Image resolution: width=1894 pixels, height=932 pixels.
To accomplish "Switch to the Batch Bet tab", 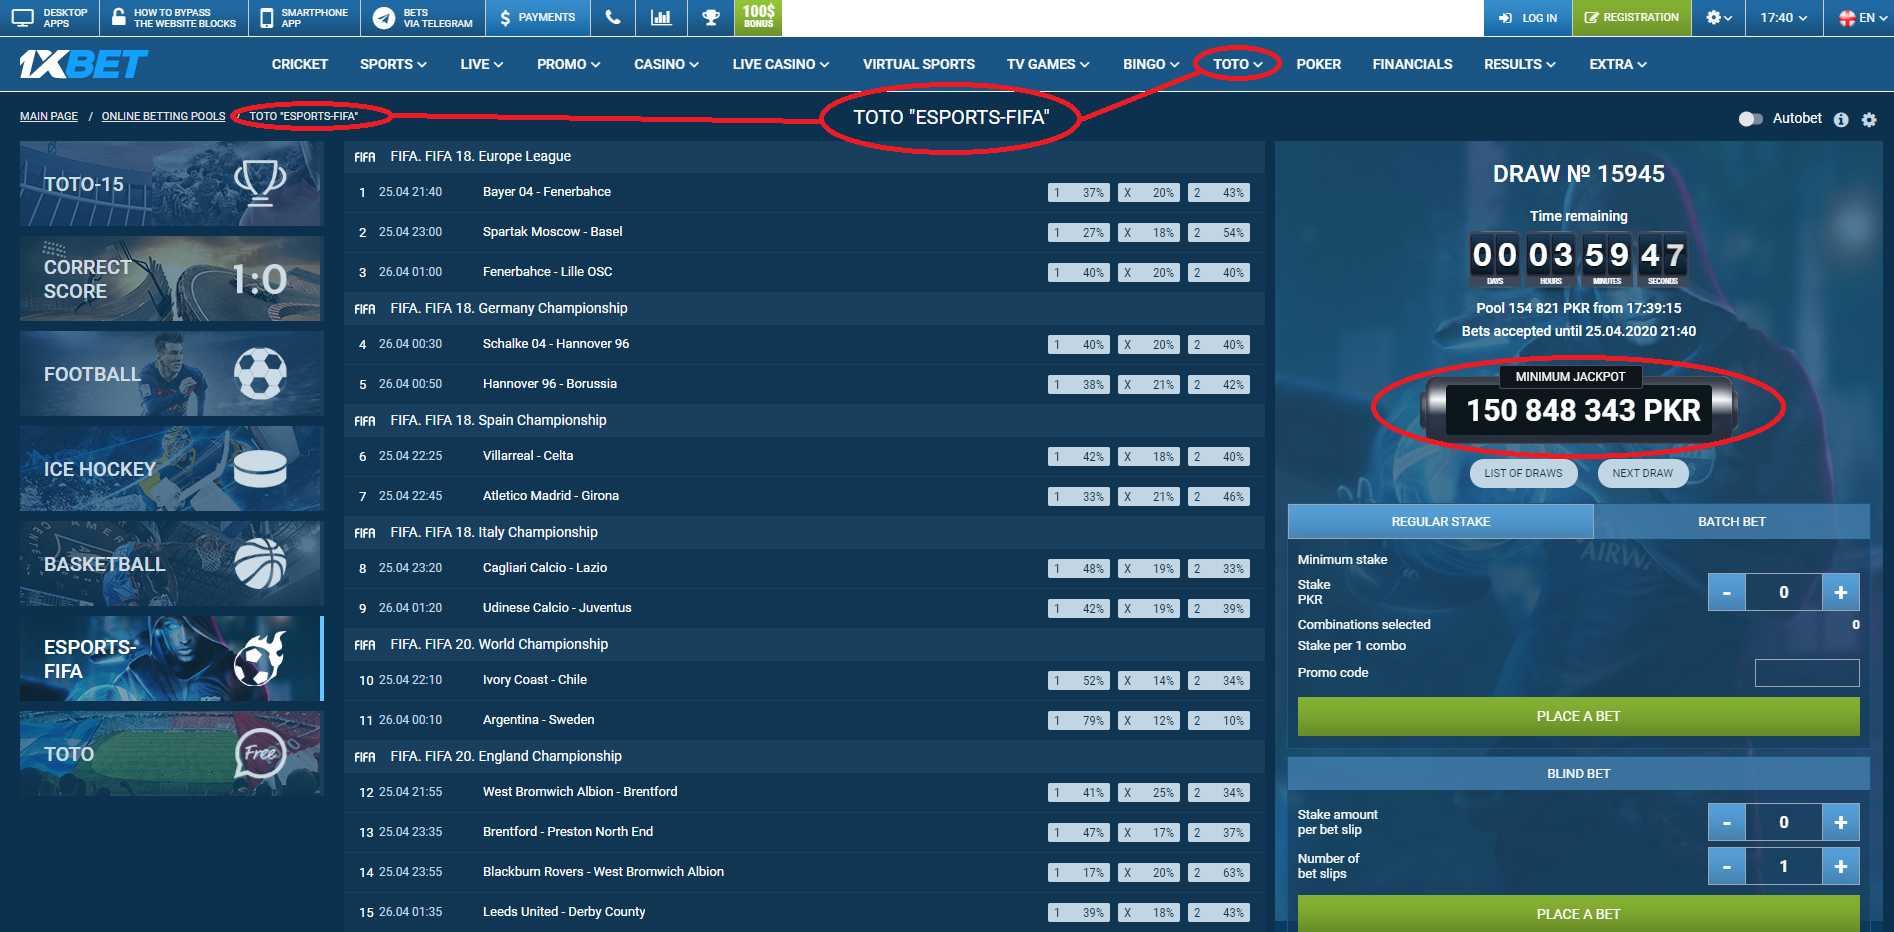I will pyautogui.click(x=1731, y=522).
